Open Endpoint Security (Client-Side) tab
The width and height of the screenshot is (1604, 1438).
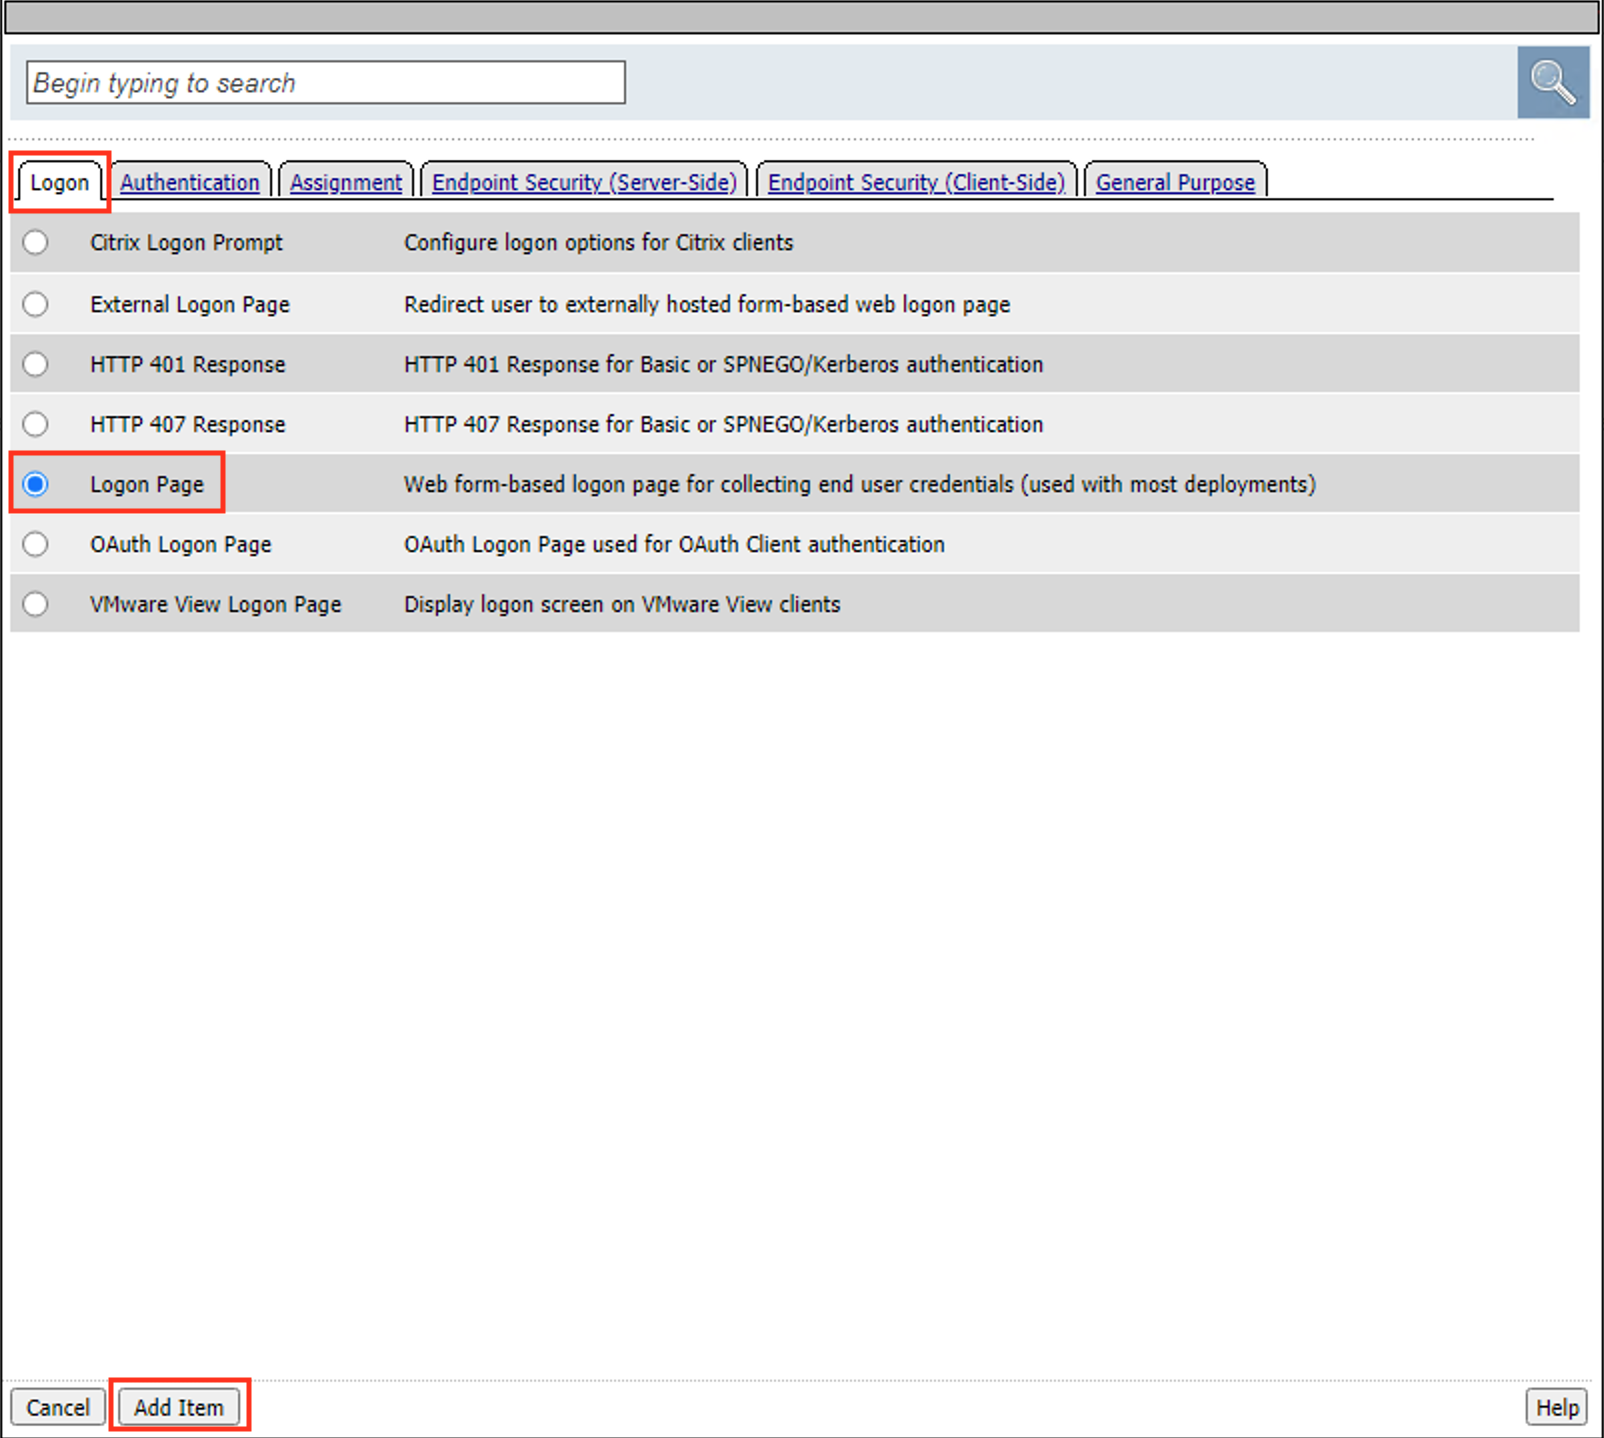point(917,182)
